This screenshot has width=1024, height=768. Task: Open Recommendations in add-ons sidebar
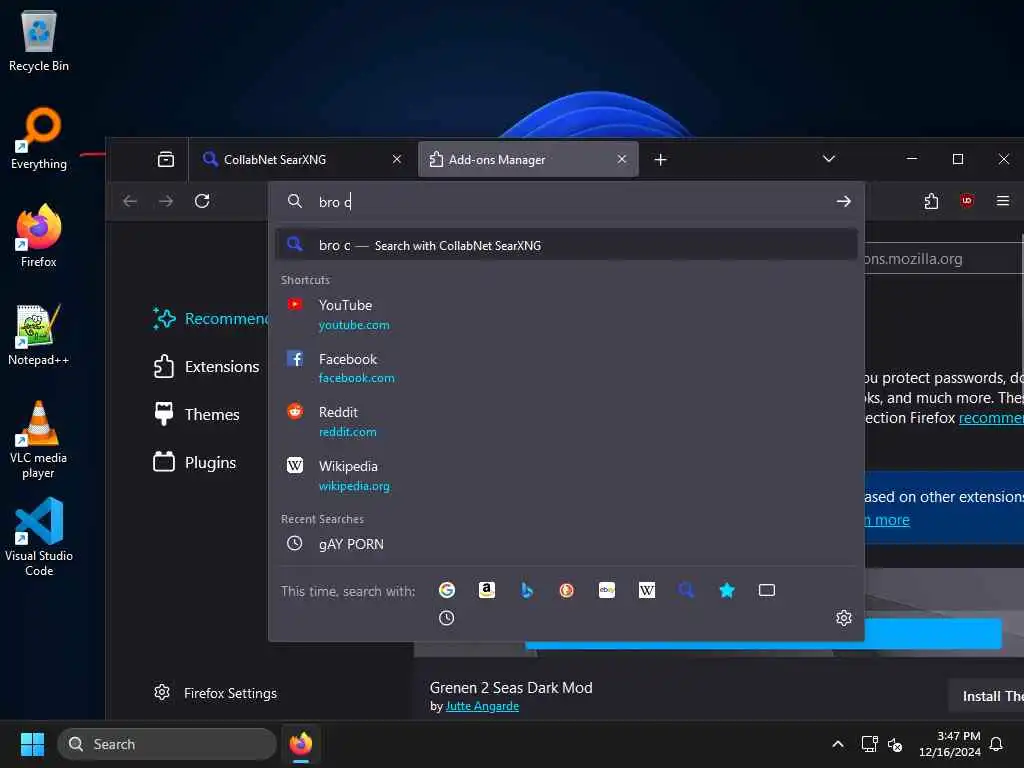tap(210, 319)
